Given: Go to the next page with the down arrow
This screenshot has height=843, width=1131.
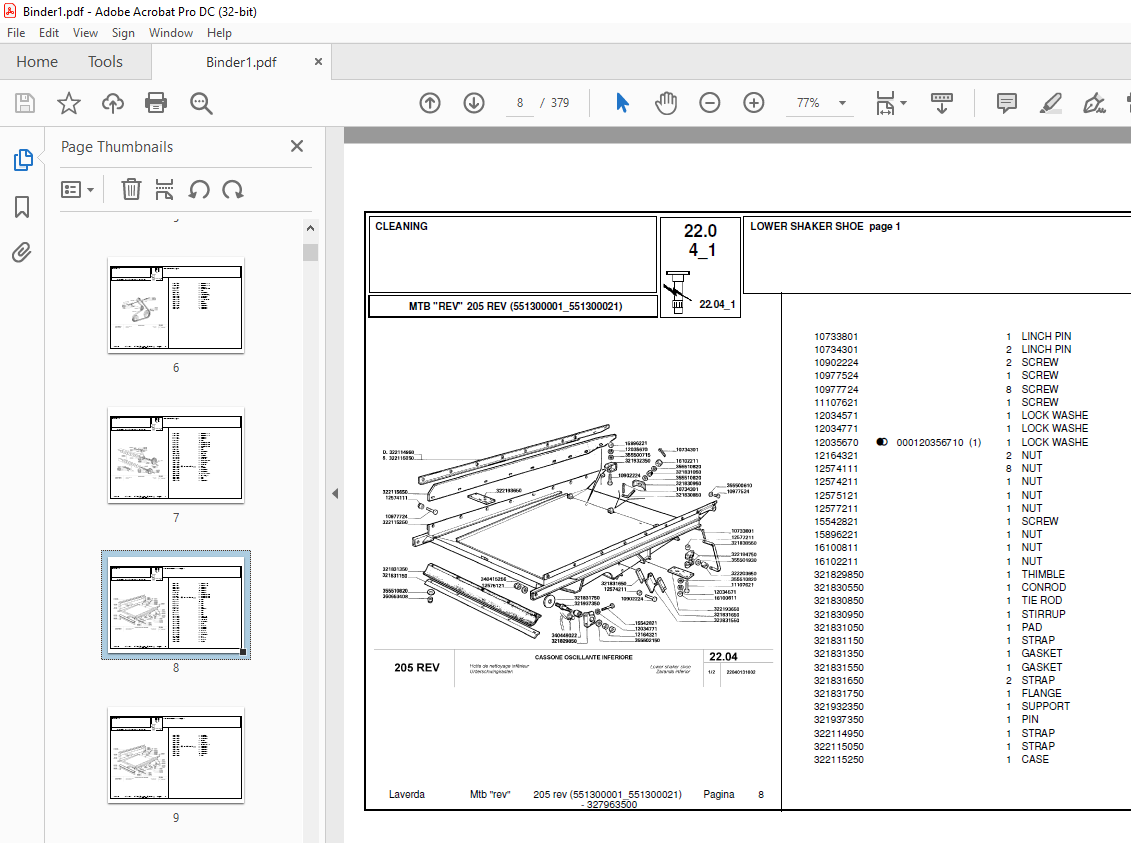Looking at the screenshot, I should [474, 103].
